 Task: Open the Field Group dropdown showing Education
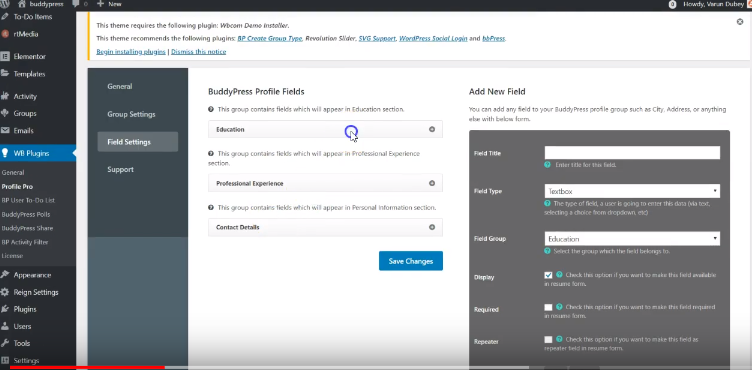click(x=632, y=239)
